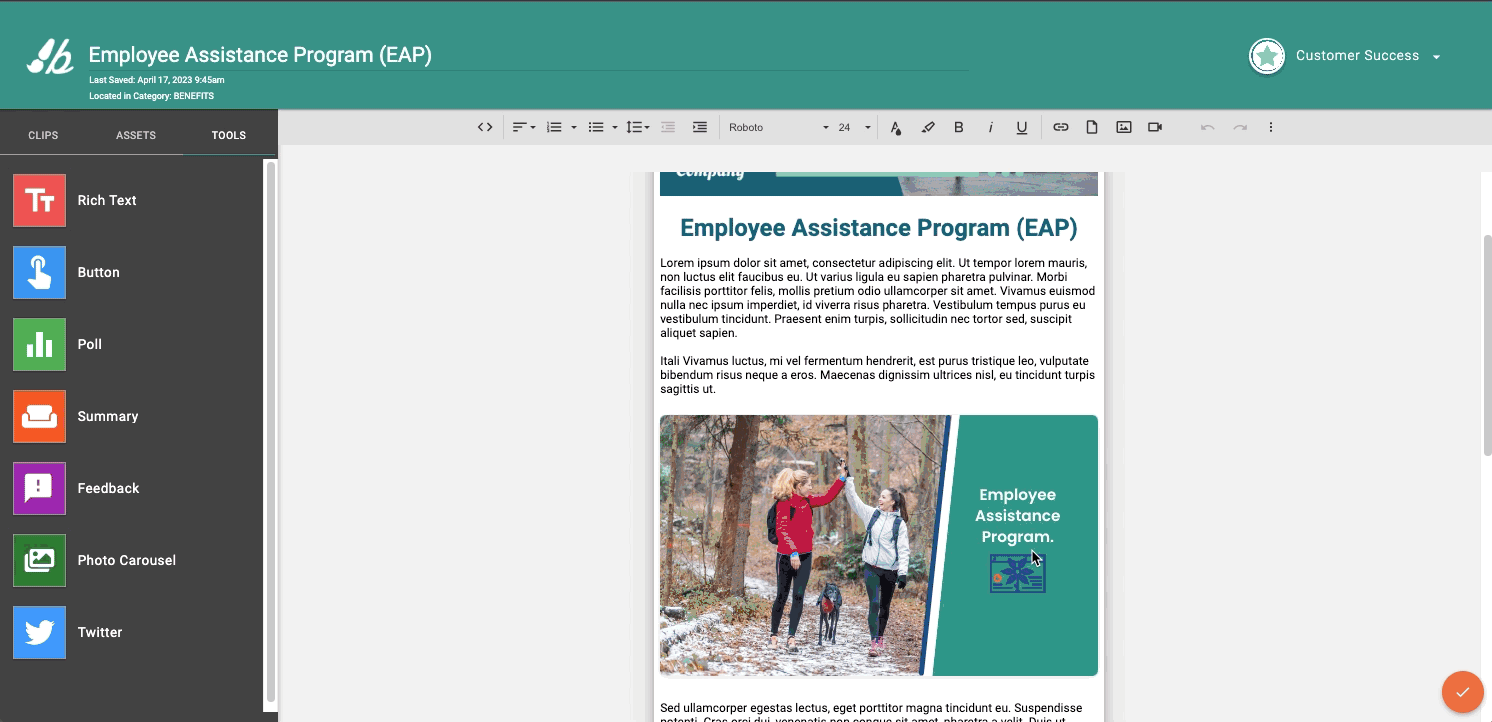This screenshot has height=722, width=1492.
Task: Select the hikers EAP banner image
Action: pyautogui.click(x=879, y=546)
